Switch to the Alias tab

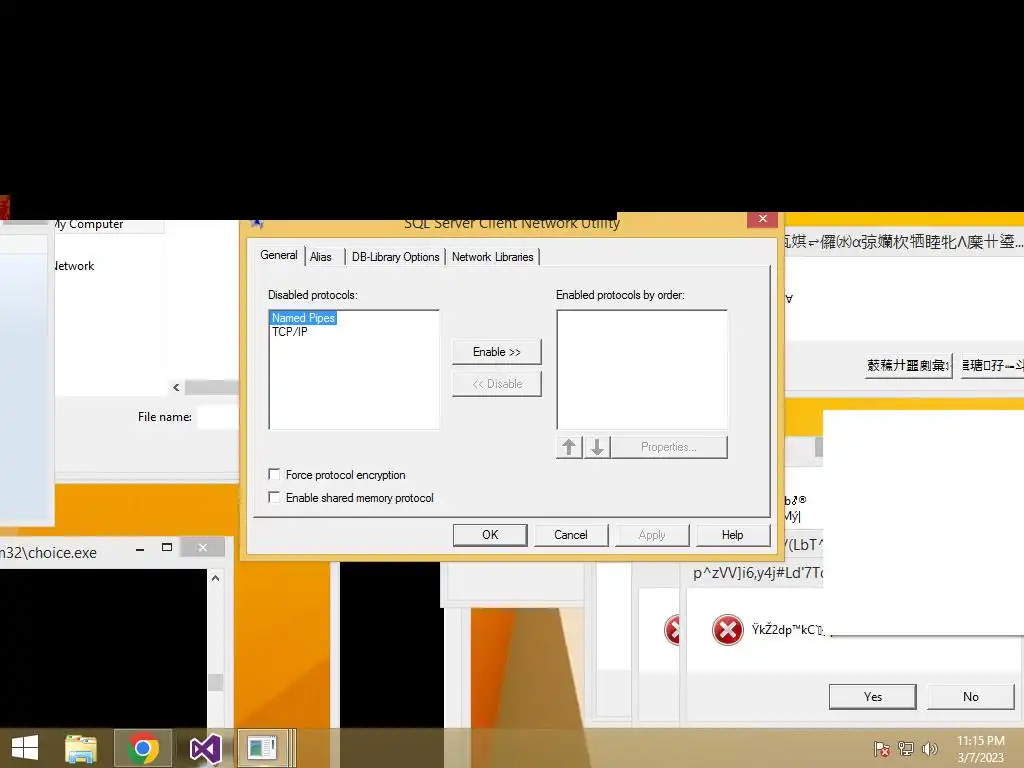[x=321, y=257]
